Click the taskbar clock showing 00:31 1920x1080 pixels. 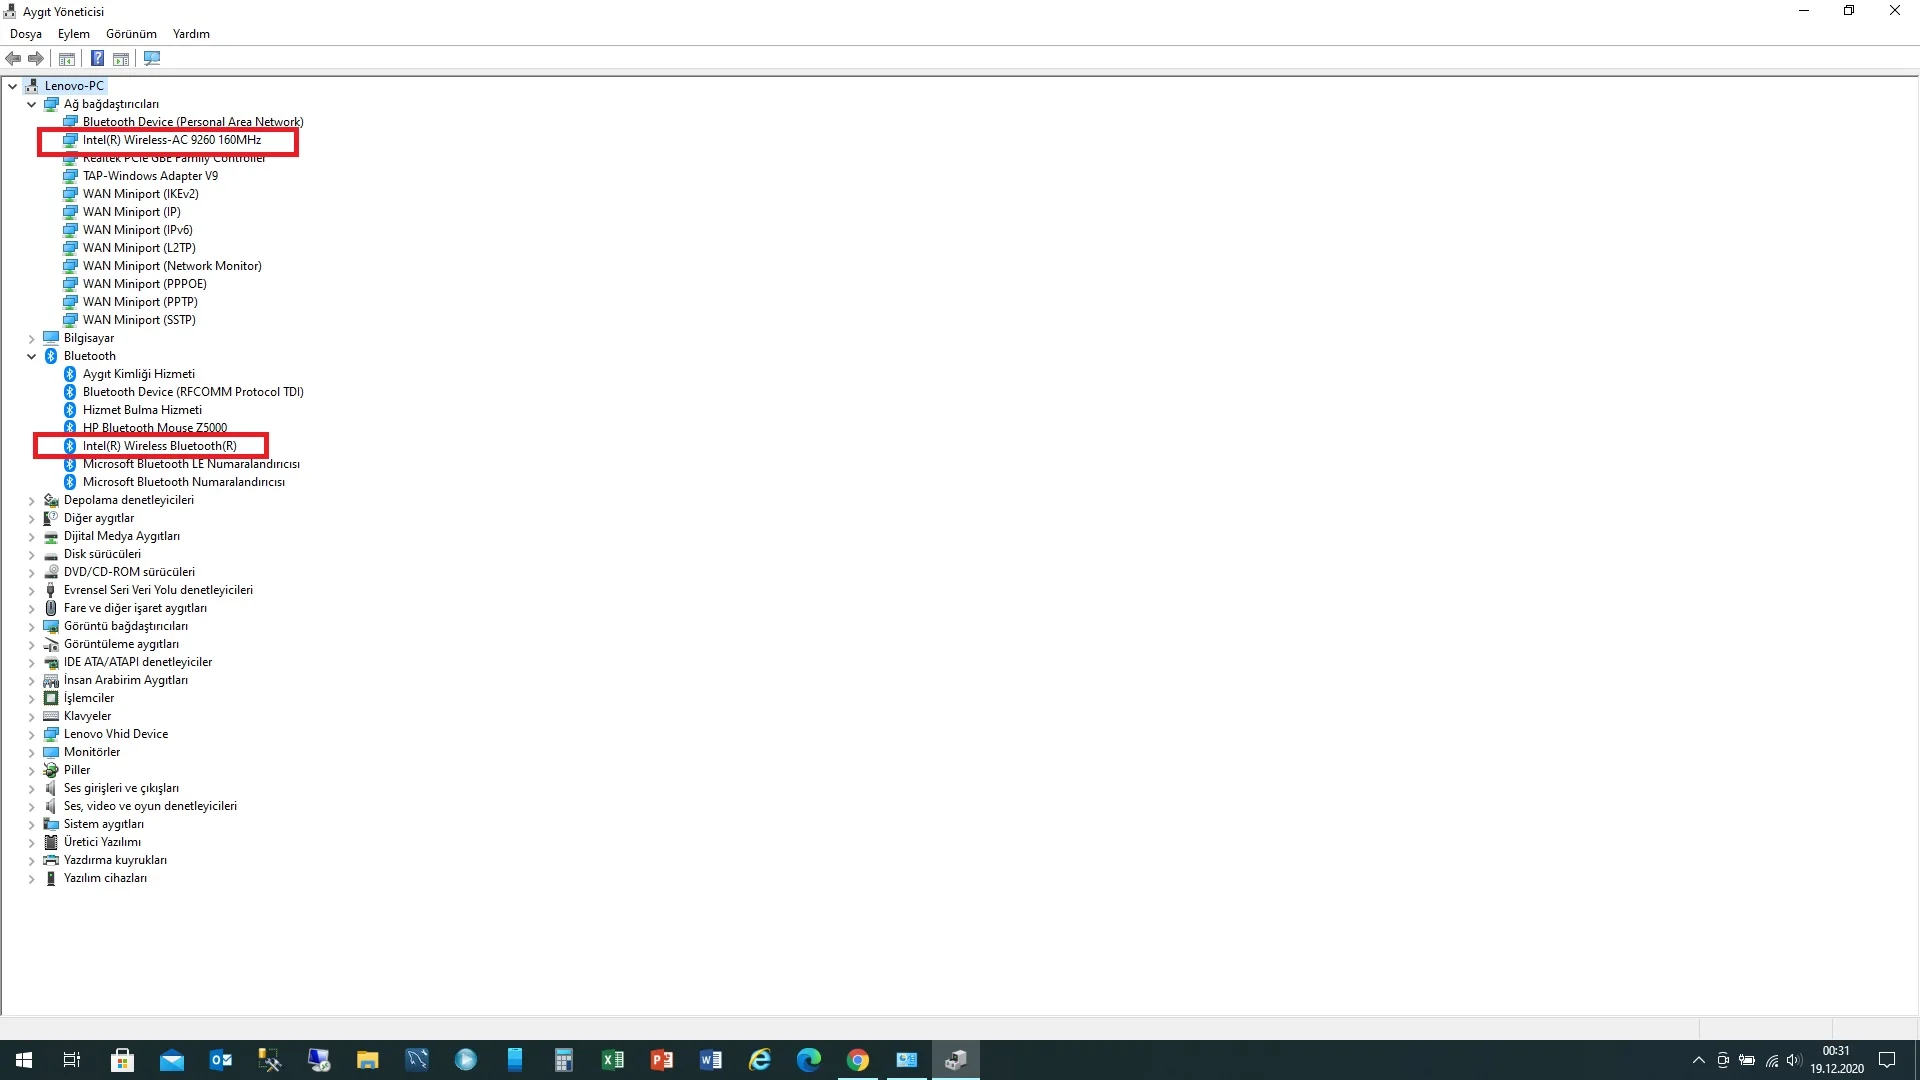coord(1836,1060)
